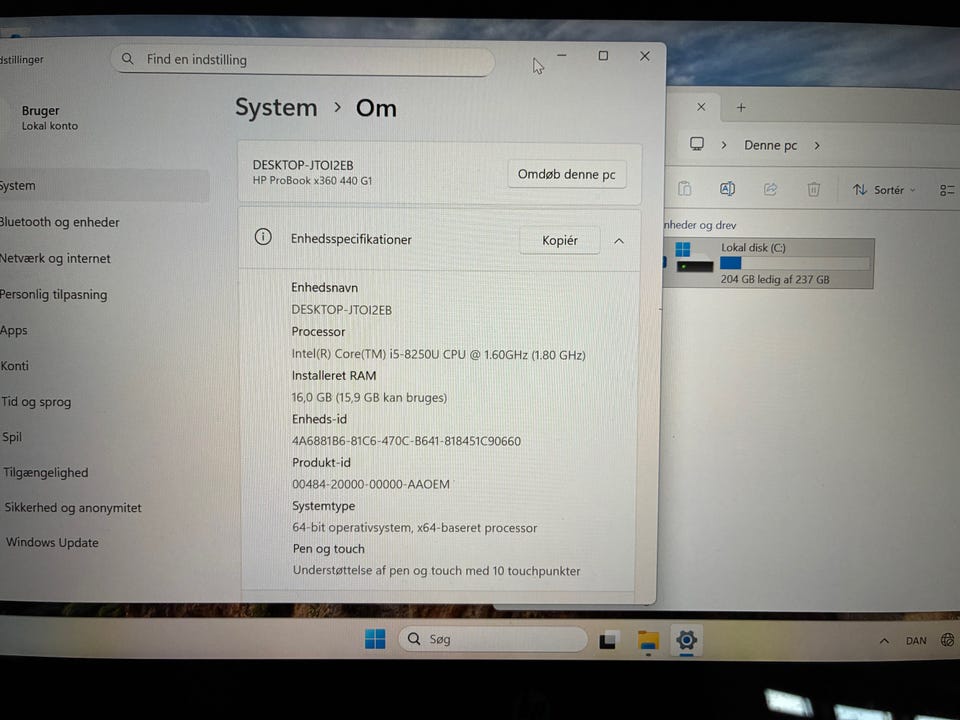This screenshot has width=960, height=720.
Task: Click the info icon beside Enhedsspecifikationer
Action: tap(263, 238)
